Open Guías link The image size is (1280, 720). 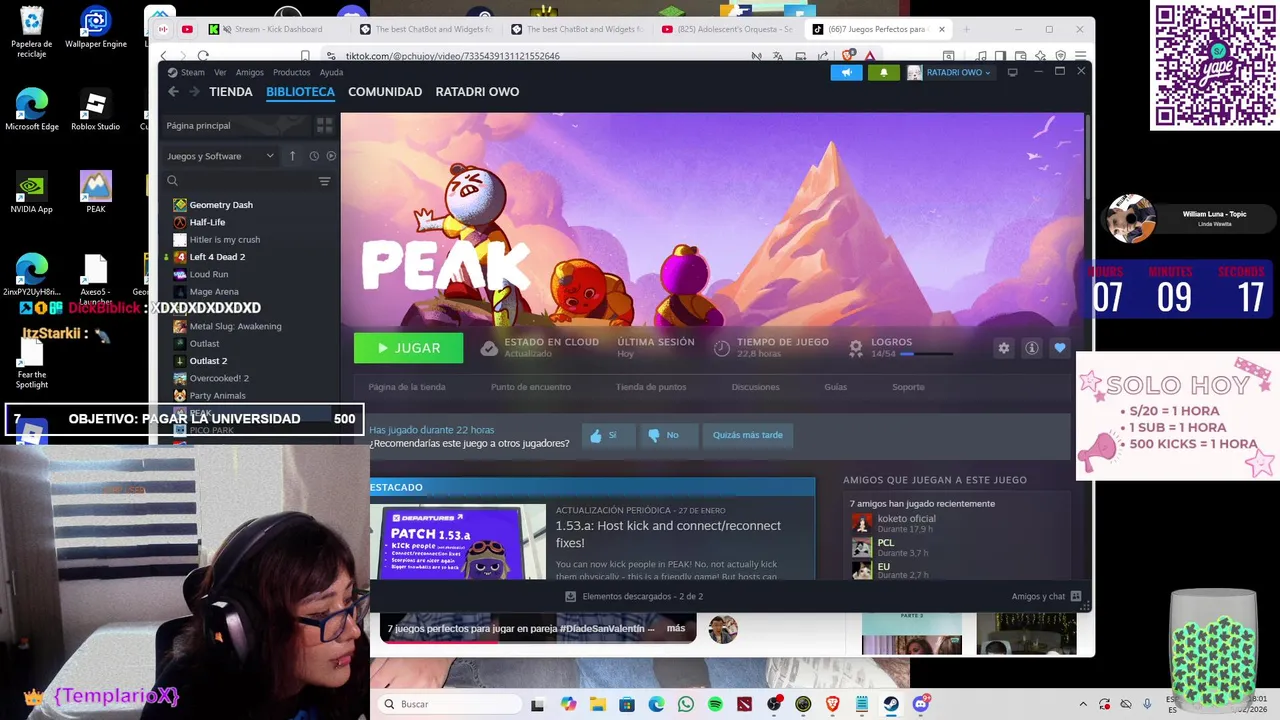point(835,387)
